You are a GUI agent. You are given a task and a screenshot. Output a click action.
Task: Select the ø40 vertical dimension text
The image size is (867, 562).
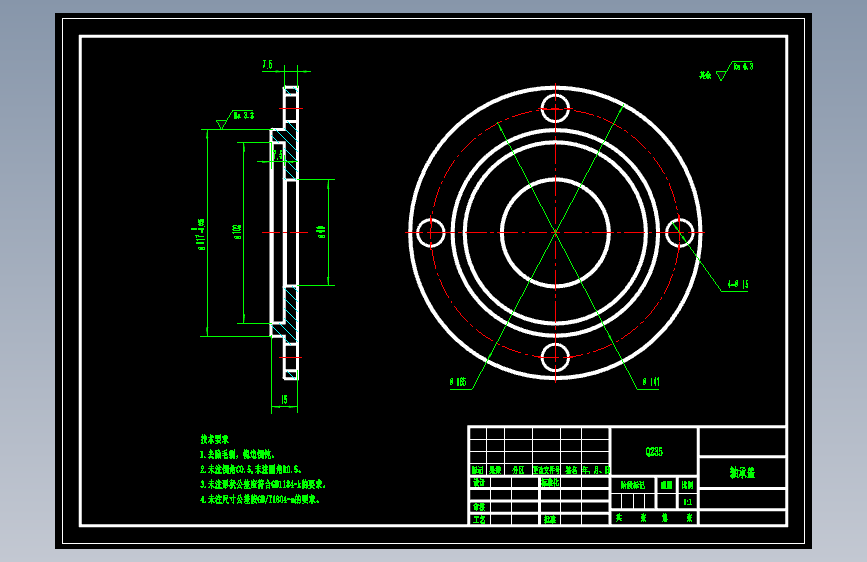tap(321, 232)
